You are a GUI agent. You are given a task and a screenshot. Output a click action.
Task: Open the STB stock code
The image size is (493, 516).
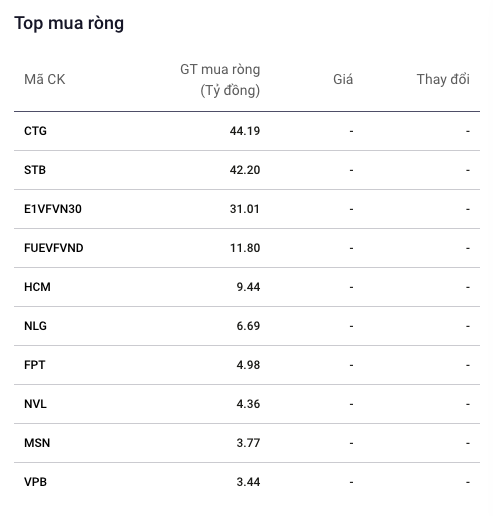click(x=35, y=170)
